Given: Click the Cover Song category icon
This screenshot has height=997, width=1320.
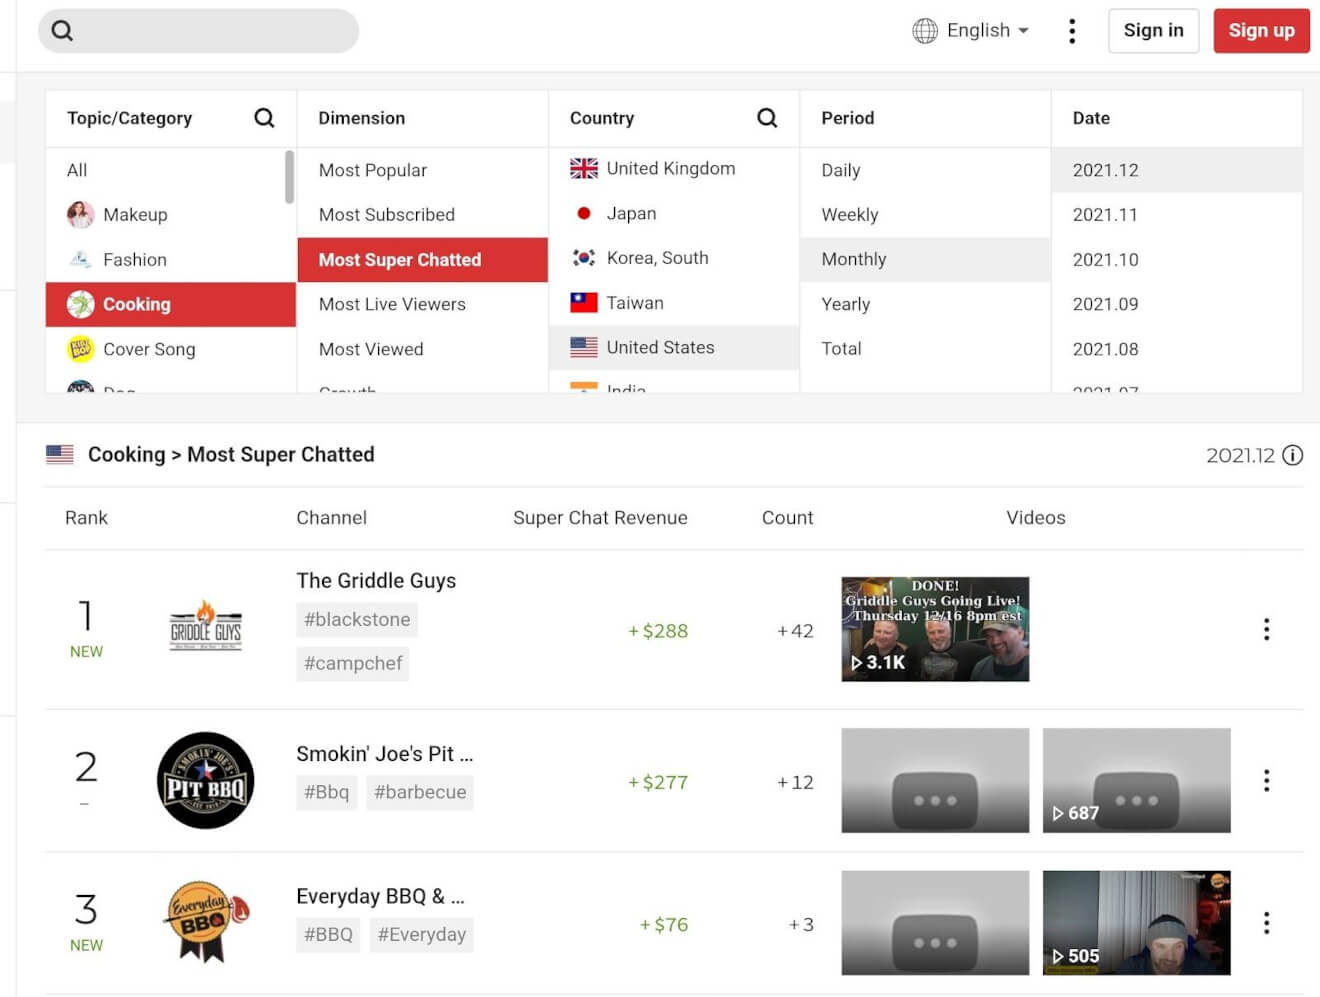Looking at the screenshot, I should tap(81, 349).
